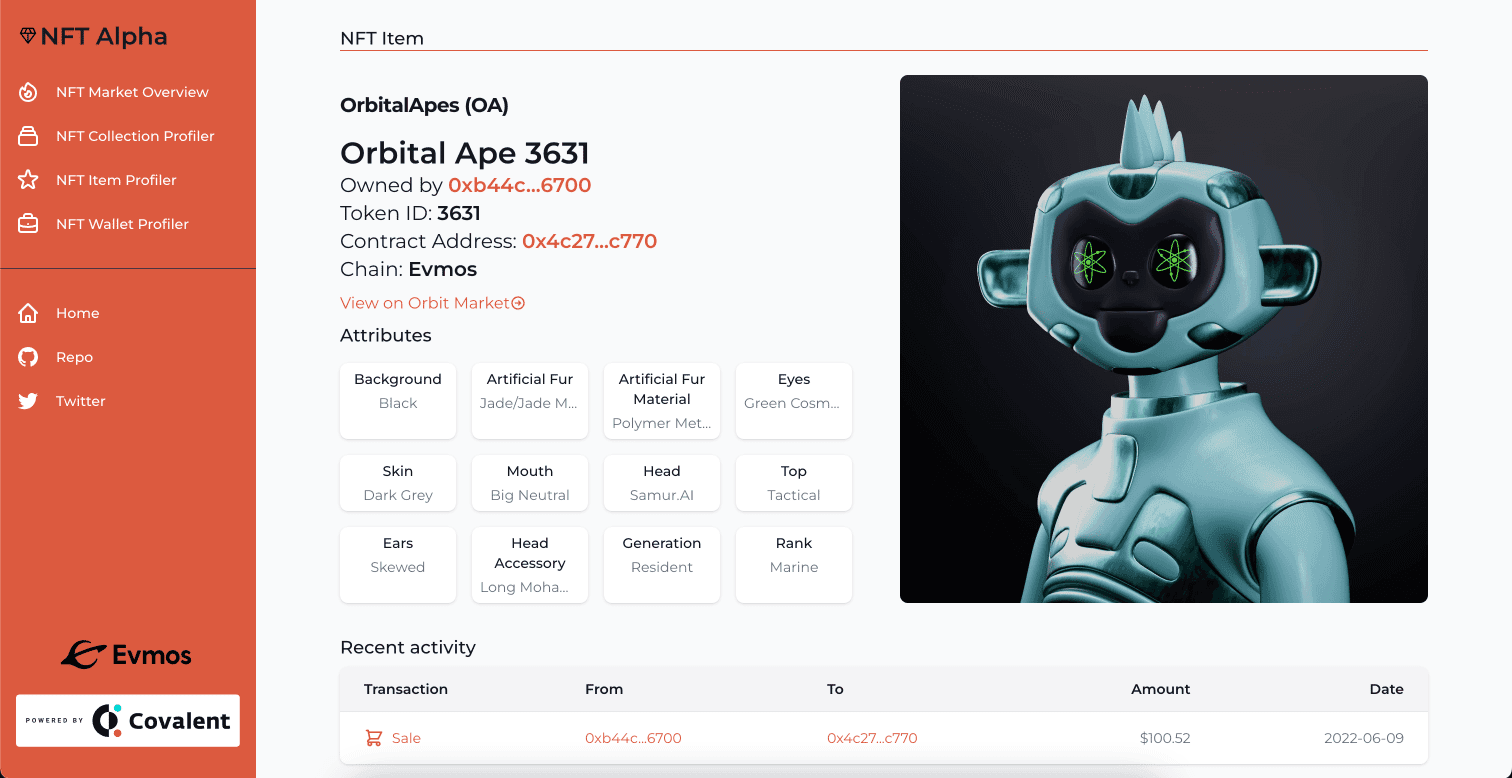
Task: Follow the View on Orbit Market link
Action: pos(432,303)
